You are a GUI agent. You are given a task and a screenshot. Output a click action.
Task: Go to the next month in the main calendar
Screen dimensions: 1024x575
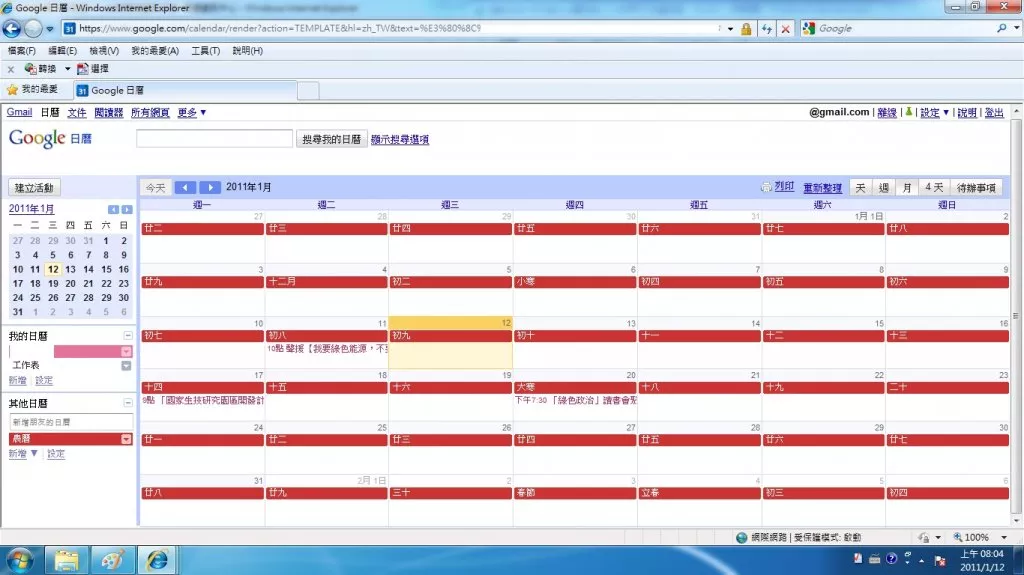(210, 188)
